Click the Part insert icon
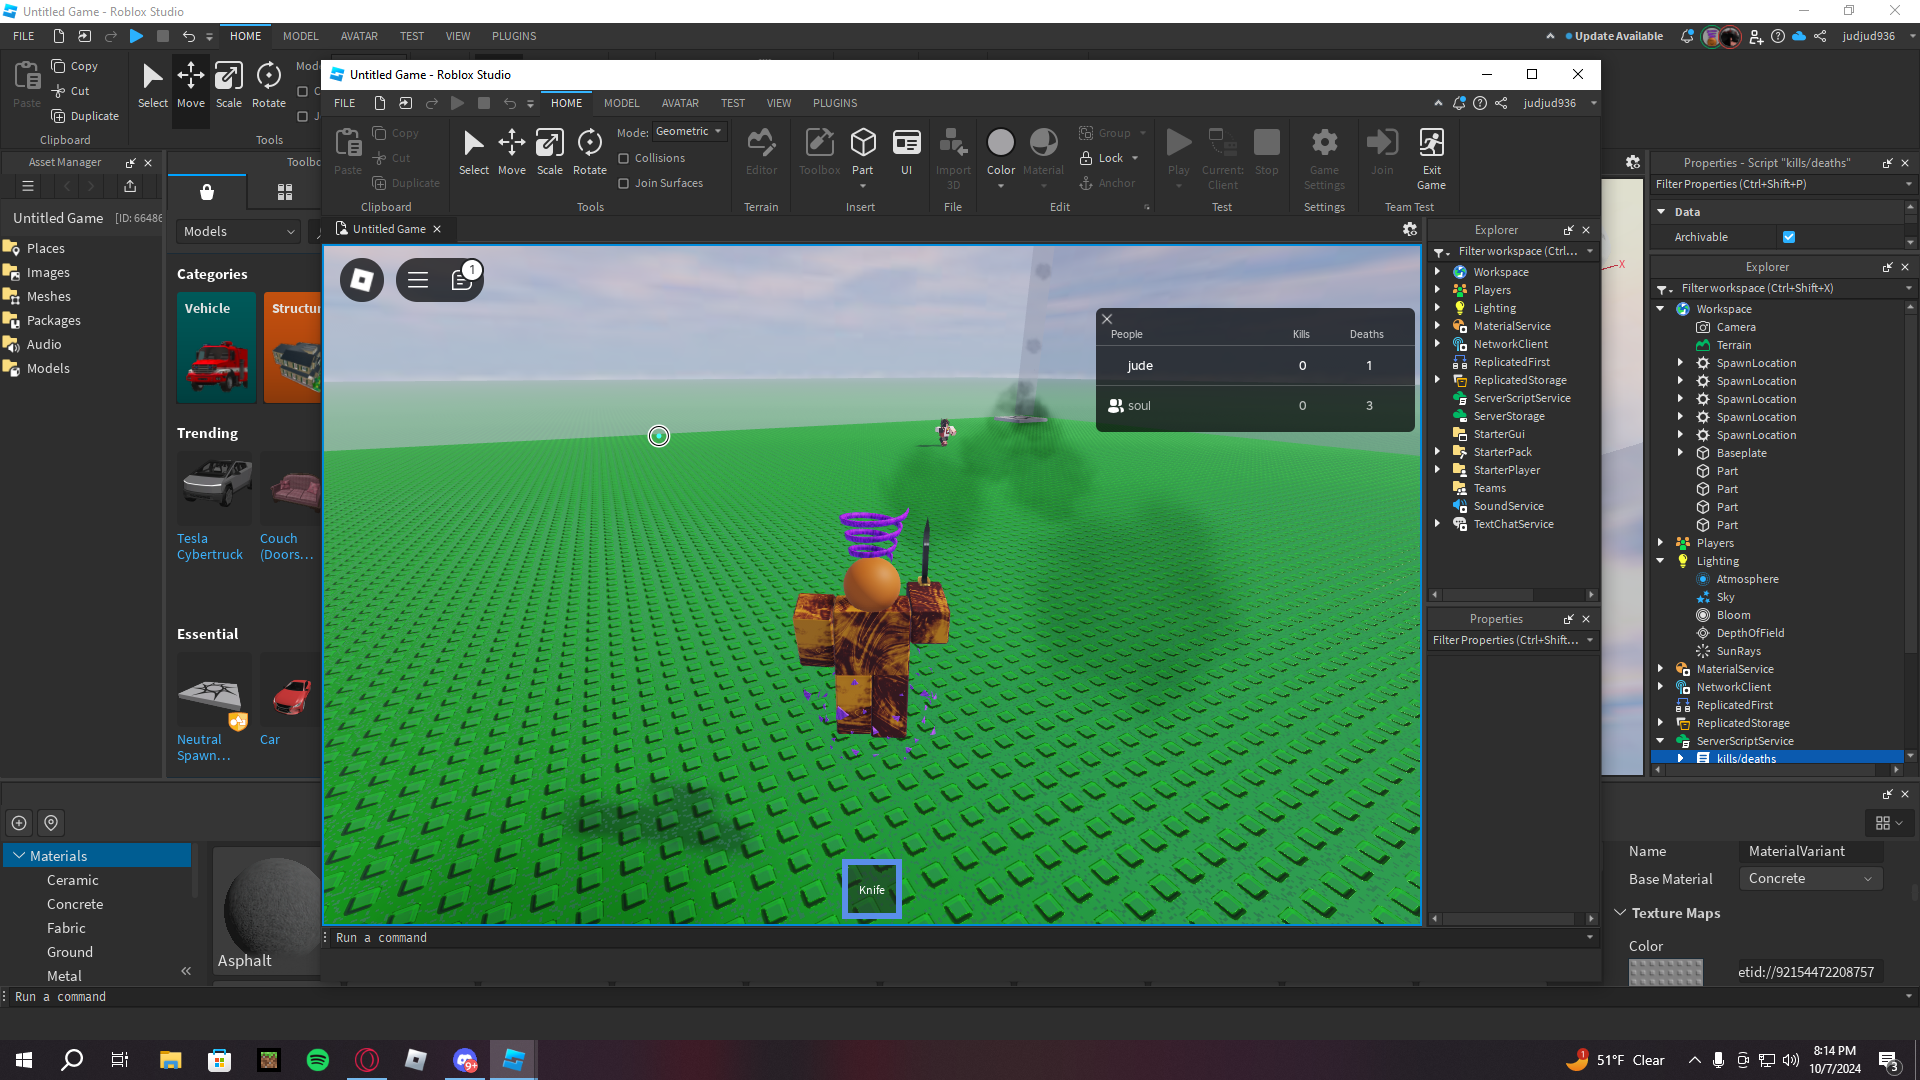The width and height of the screenshot is (1920, 1080). (x=862, y=144)
